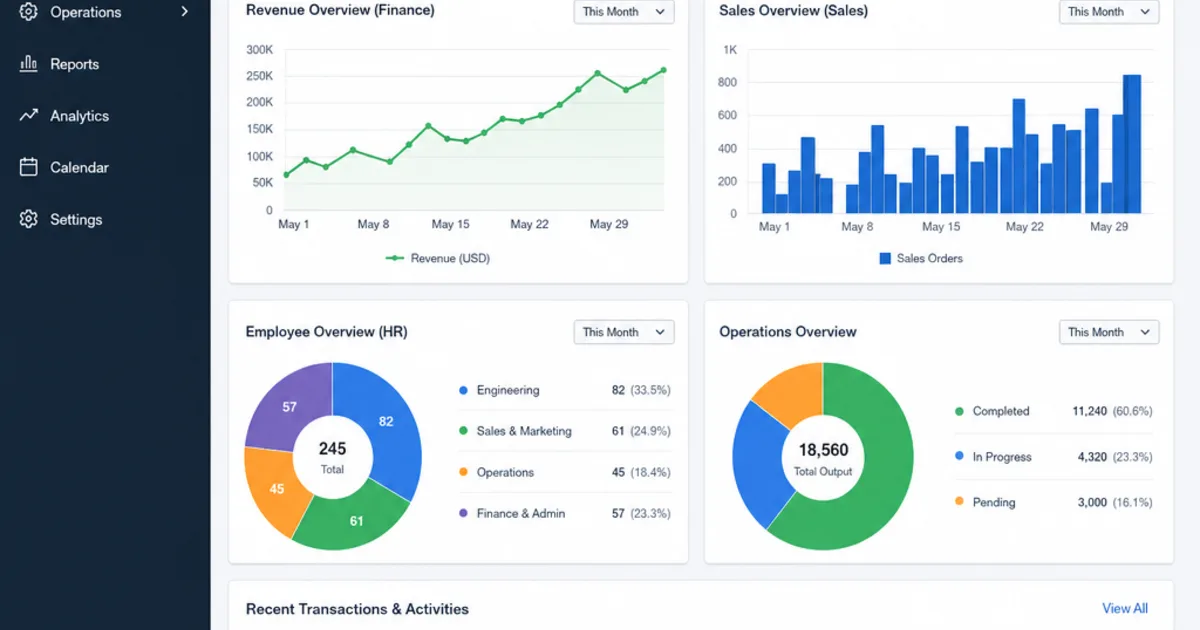Click the blue 82 slice of HR donut
Viewport: 1200px width, 630px height.
385,422
